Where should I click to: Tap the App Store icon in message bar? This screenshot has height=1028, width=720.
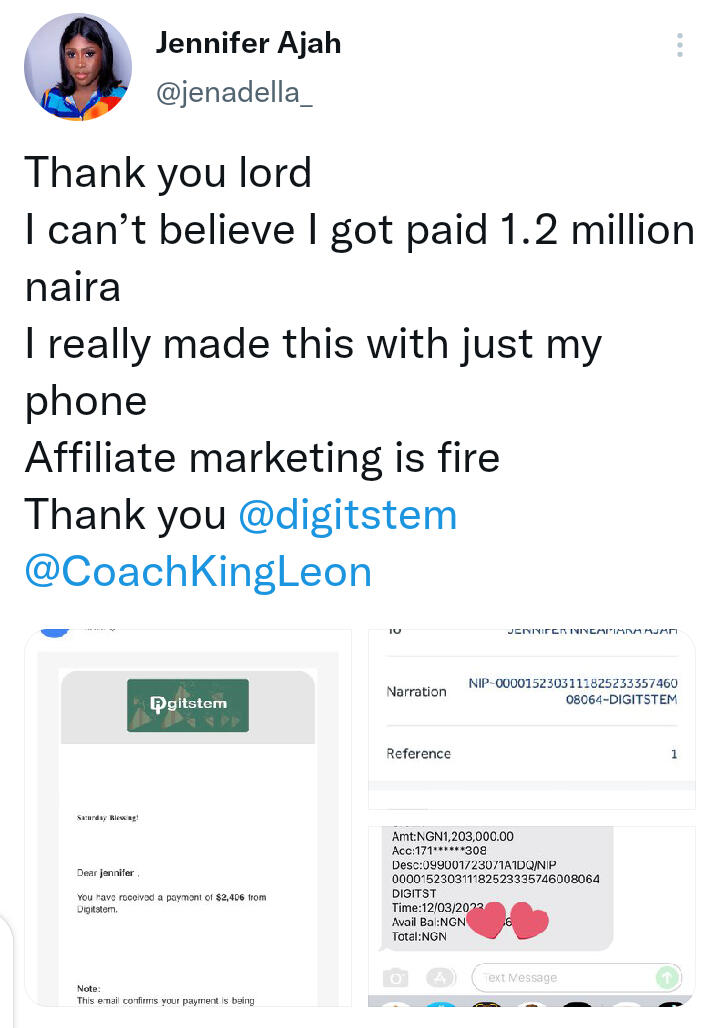(441, 977)
